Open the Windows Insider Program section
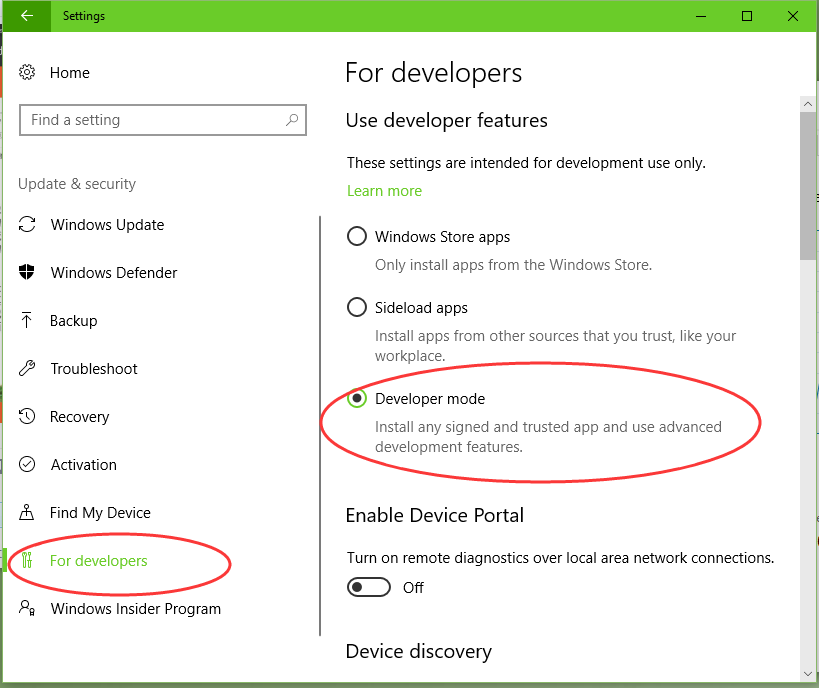 click(135, 609)
